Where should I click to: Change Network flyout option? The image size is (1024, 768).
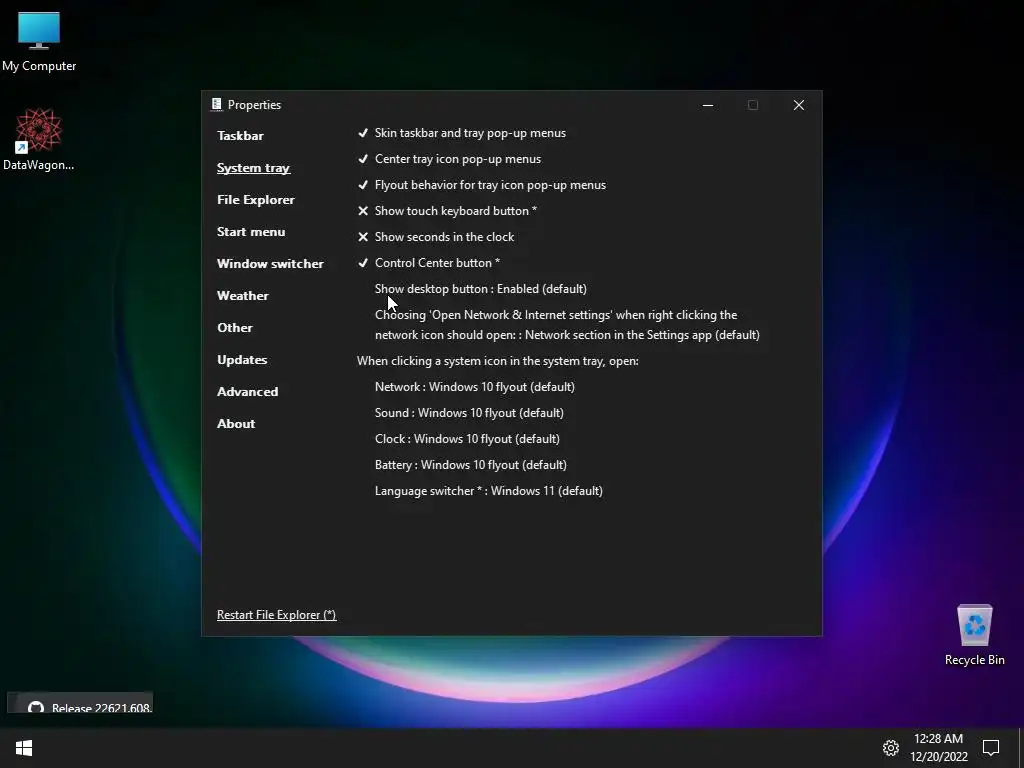(x=475, y=387)
